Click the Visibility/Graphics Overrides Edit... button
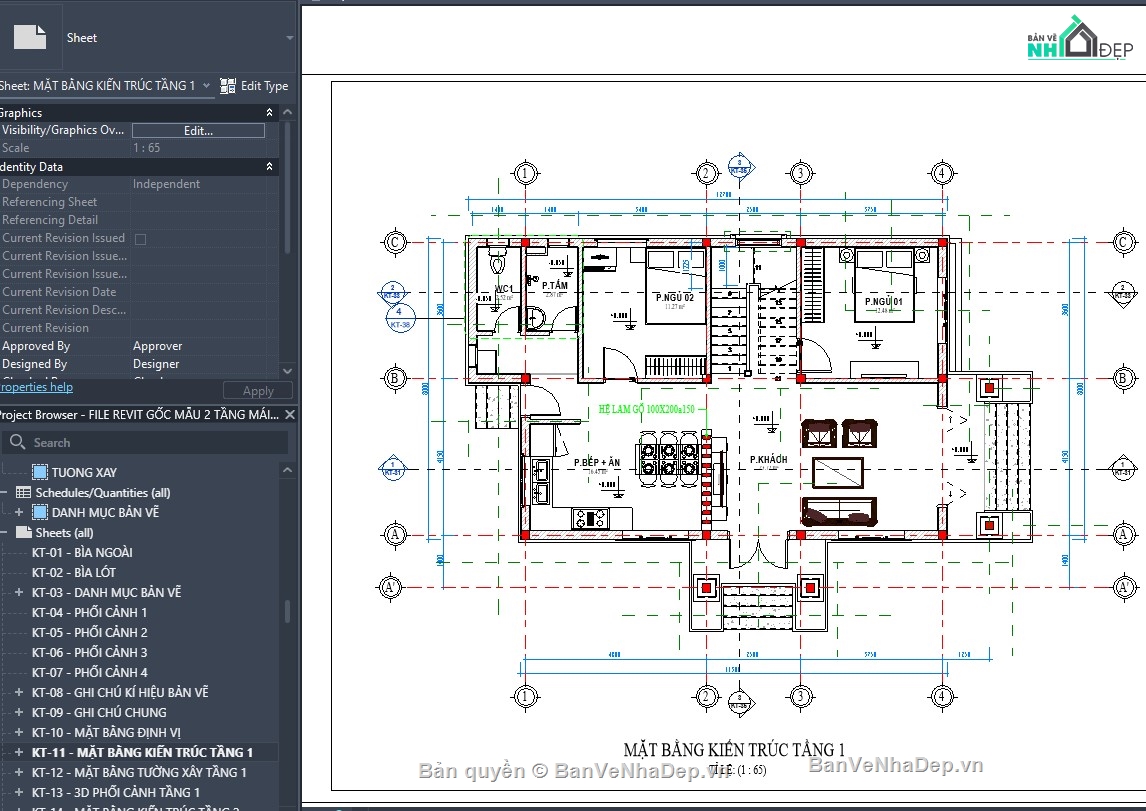1146x811 pixels. tap(198, 130)
